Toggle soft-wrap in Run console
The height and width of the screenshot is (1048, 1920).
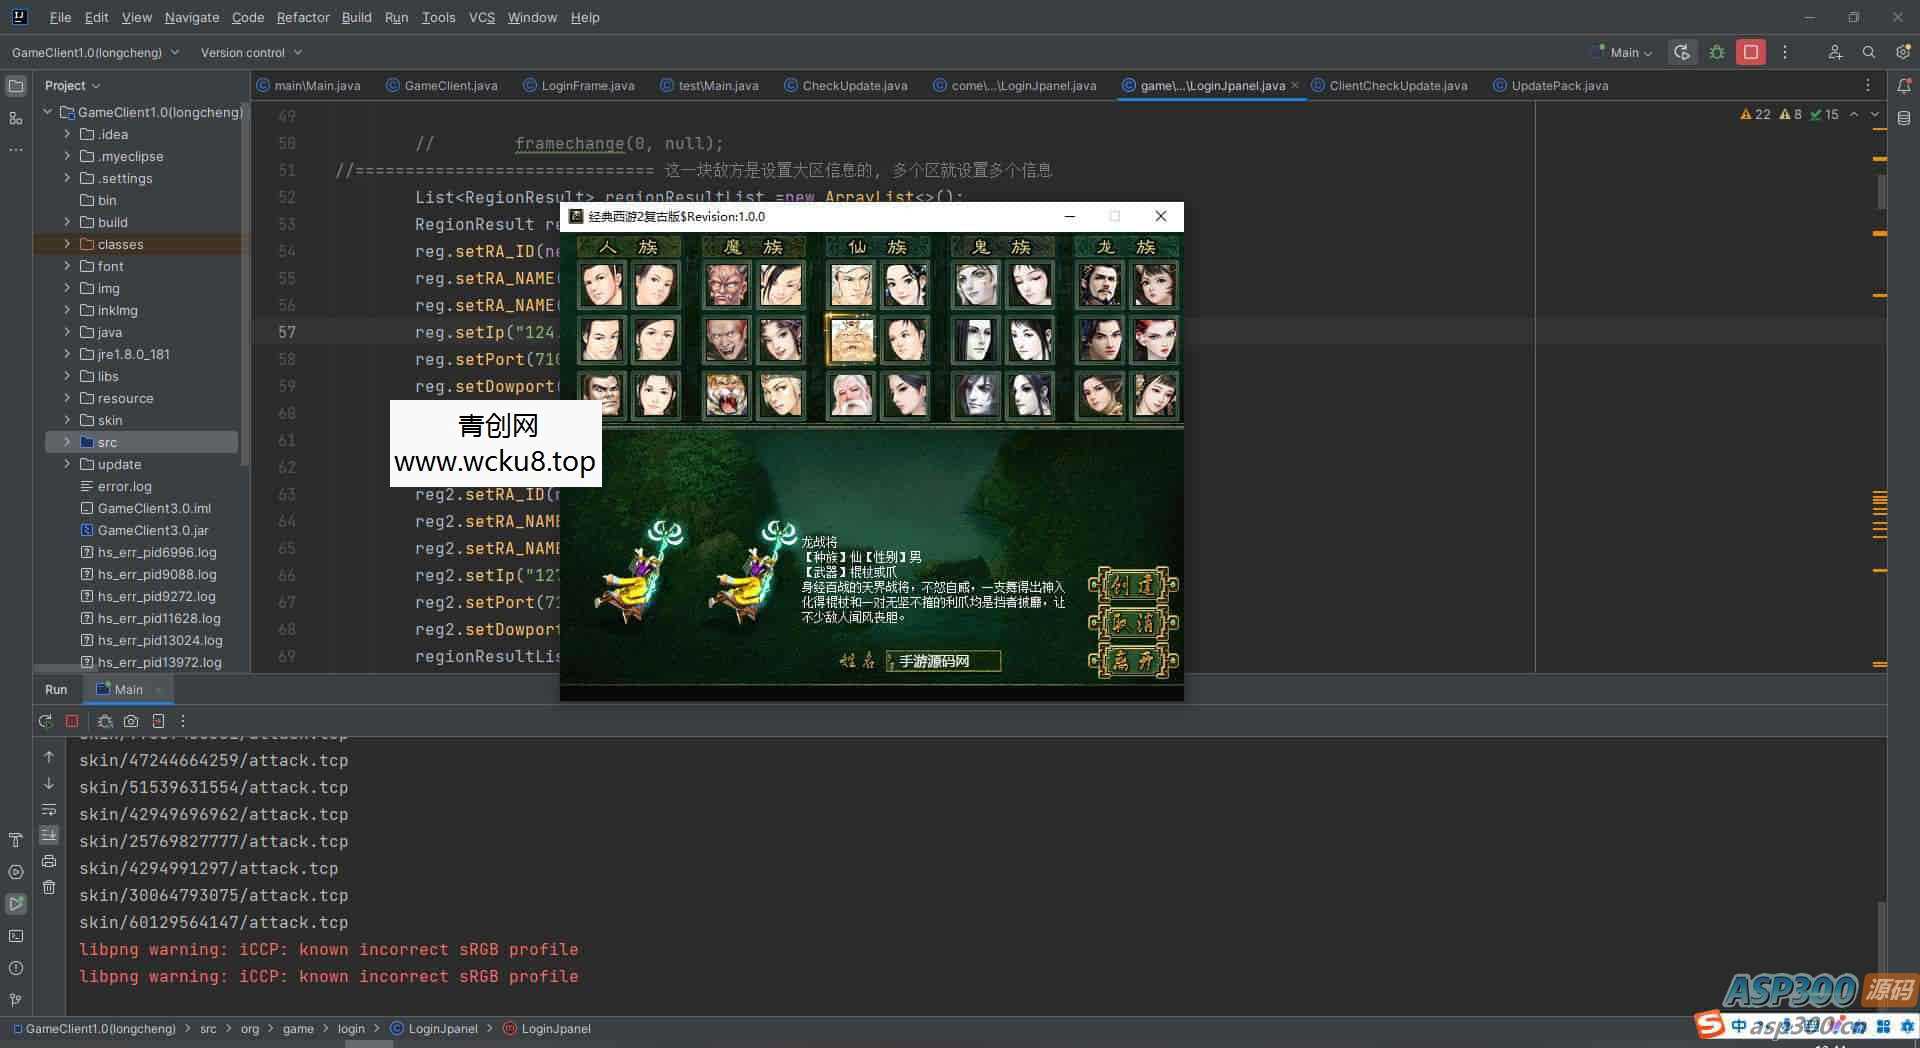pos(49,809)
